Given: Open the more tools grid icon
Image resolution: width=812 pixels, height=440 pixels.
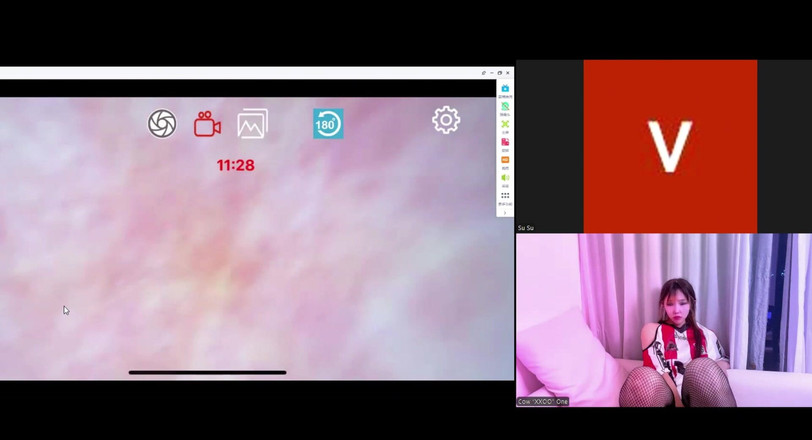Looking at the screenshot, I should 505,196.
